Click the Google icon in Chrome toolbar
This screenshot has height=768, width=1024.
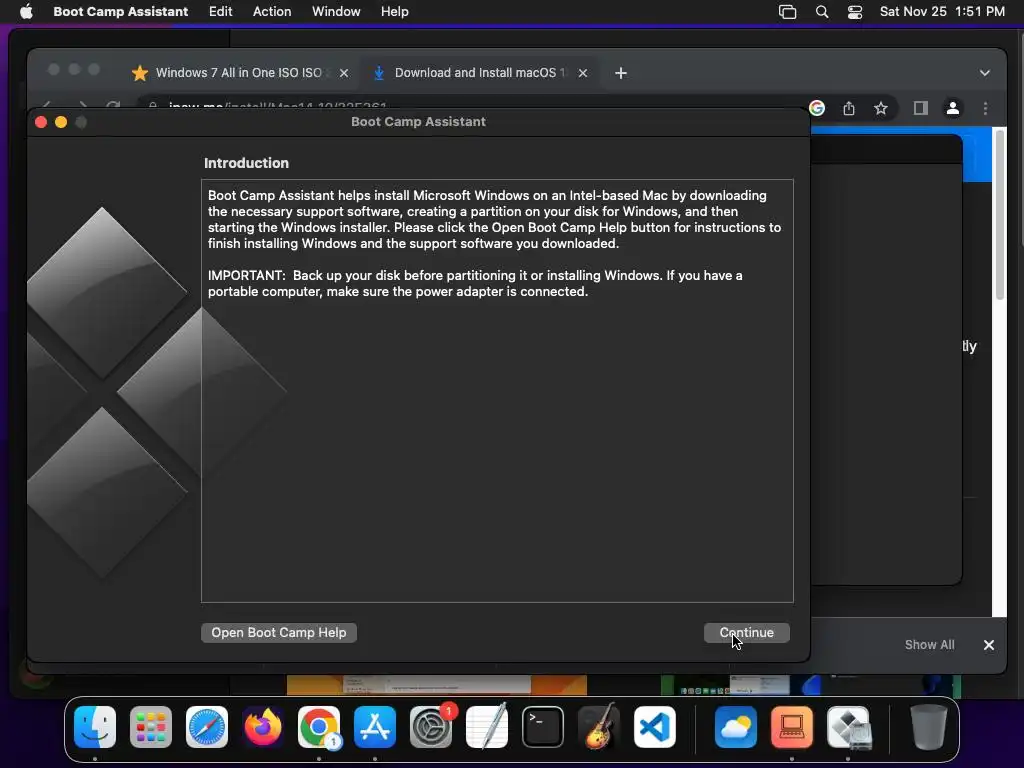817,108
